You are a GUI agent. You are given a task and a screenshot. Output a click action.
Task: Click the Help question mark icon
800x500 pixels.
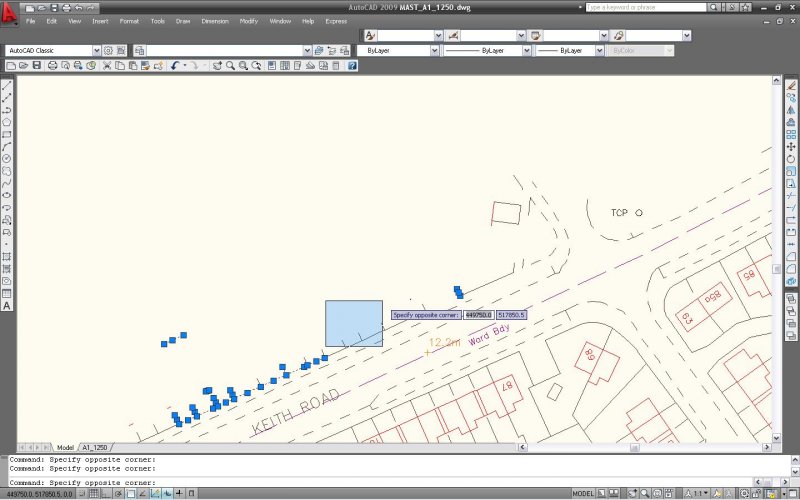(352, 65)
